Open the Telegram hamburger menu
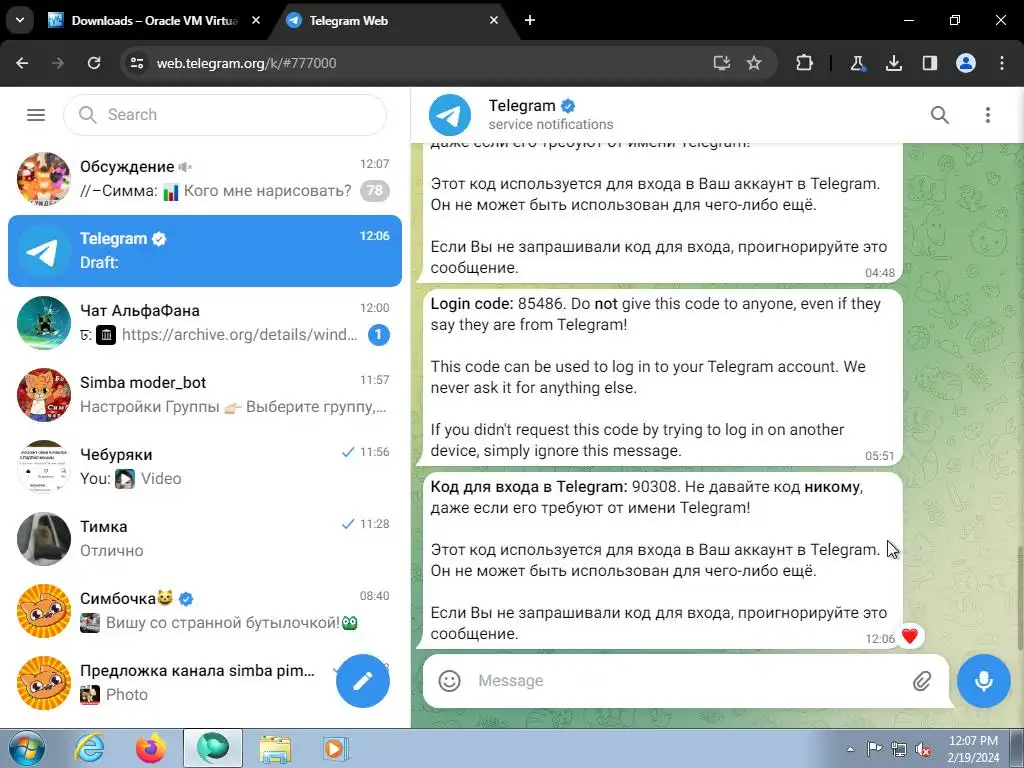Screen dimensions: 1024x768 click(x=36, y=115)
